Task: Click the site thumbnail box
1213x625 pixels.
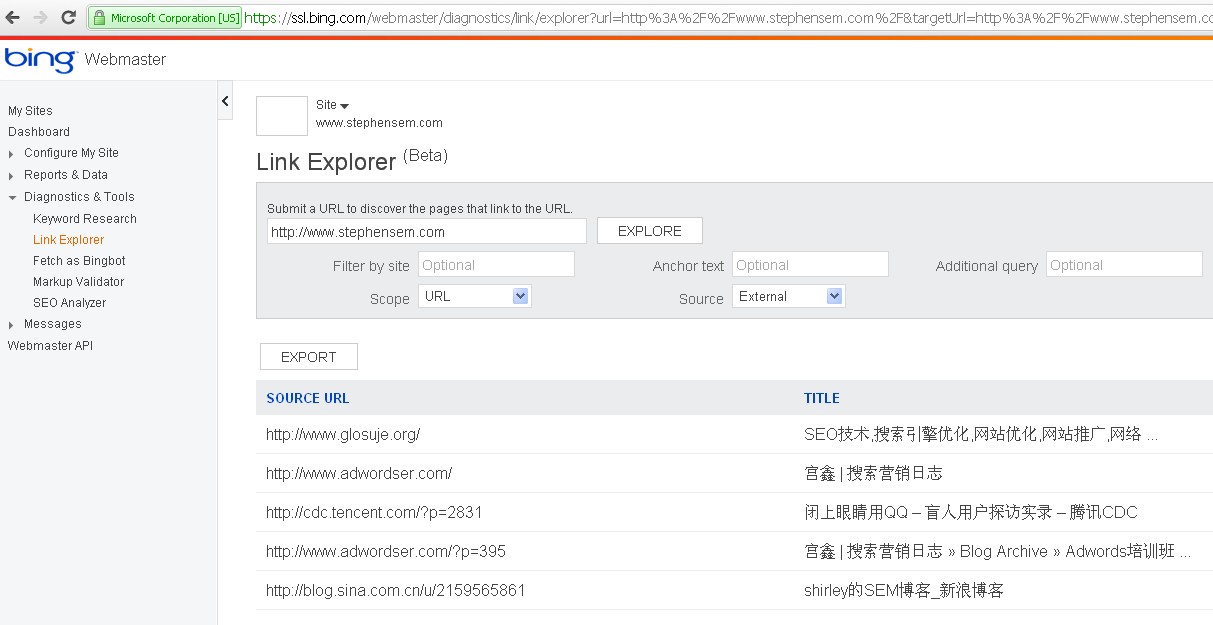Action: pos(282,116)
